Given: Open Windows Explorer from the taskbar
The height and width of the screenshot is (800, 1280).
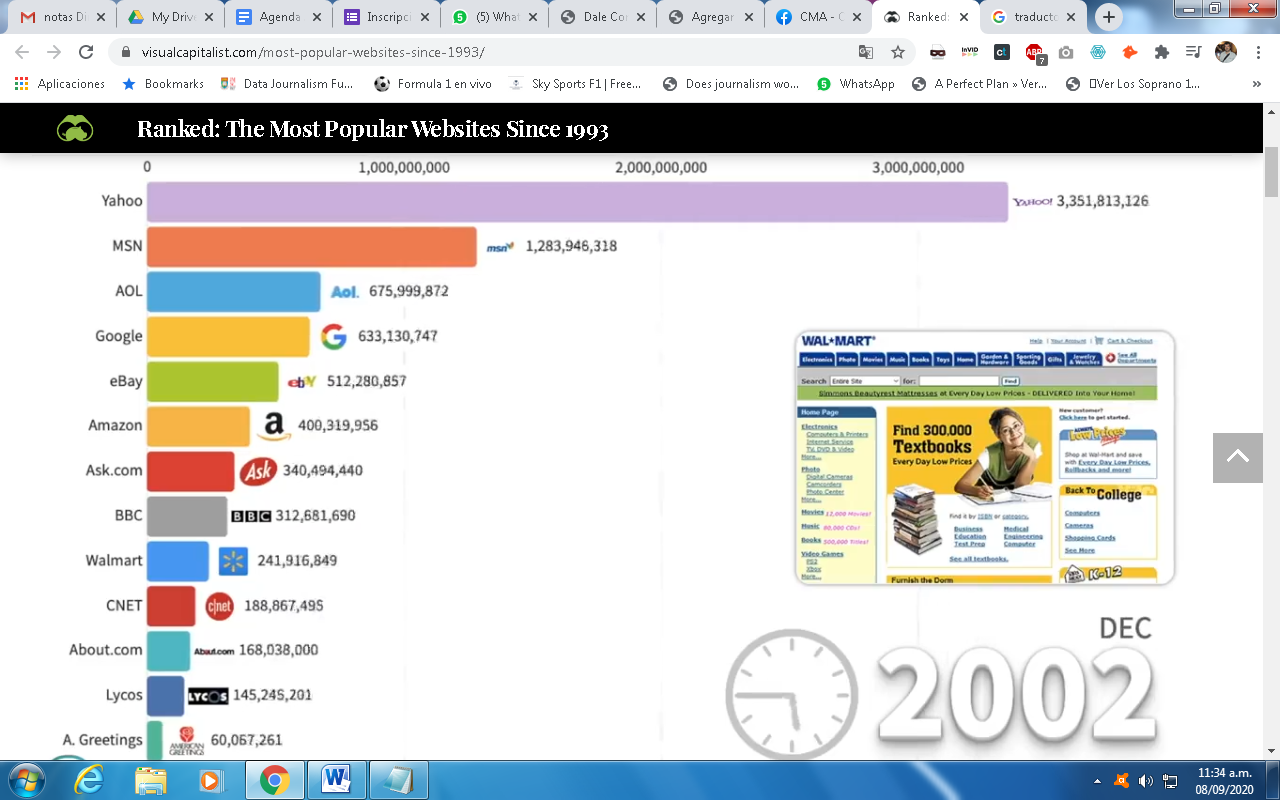Looking at the screenshot, I should [151, 779].
